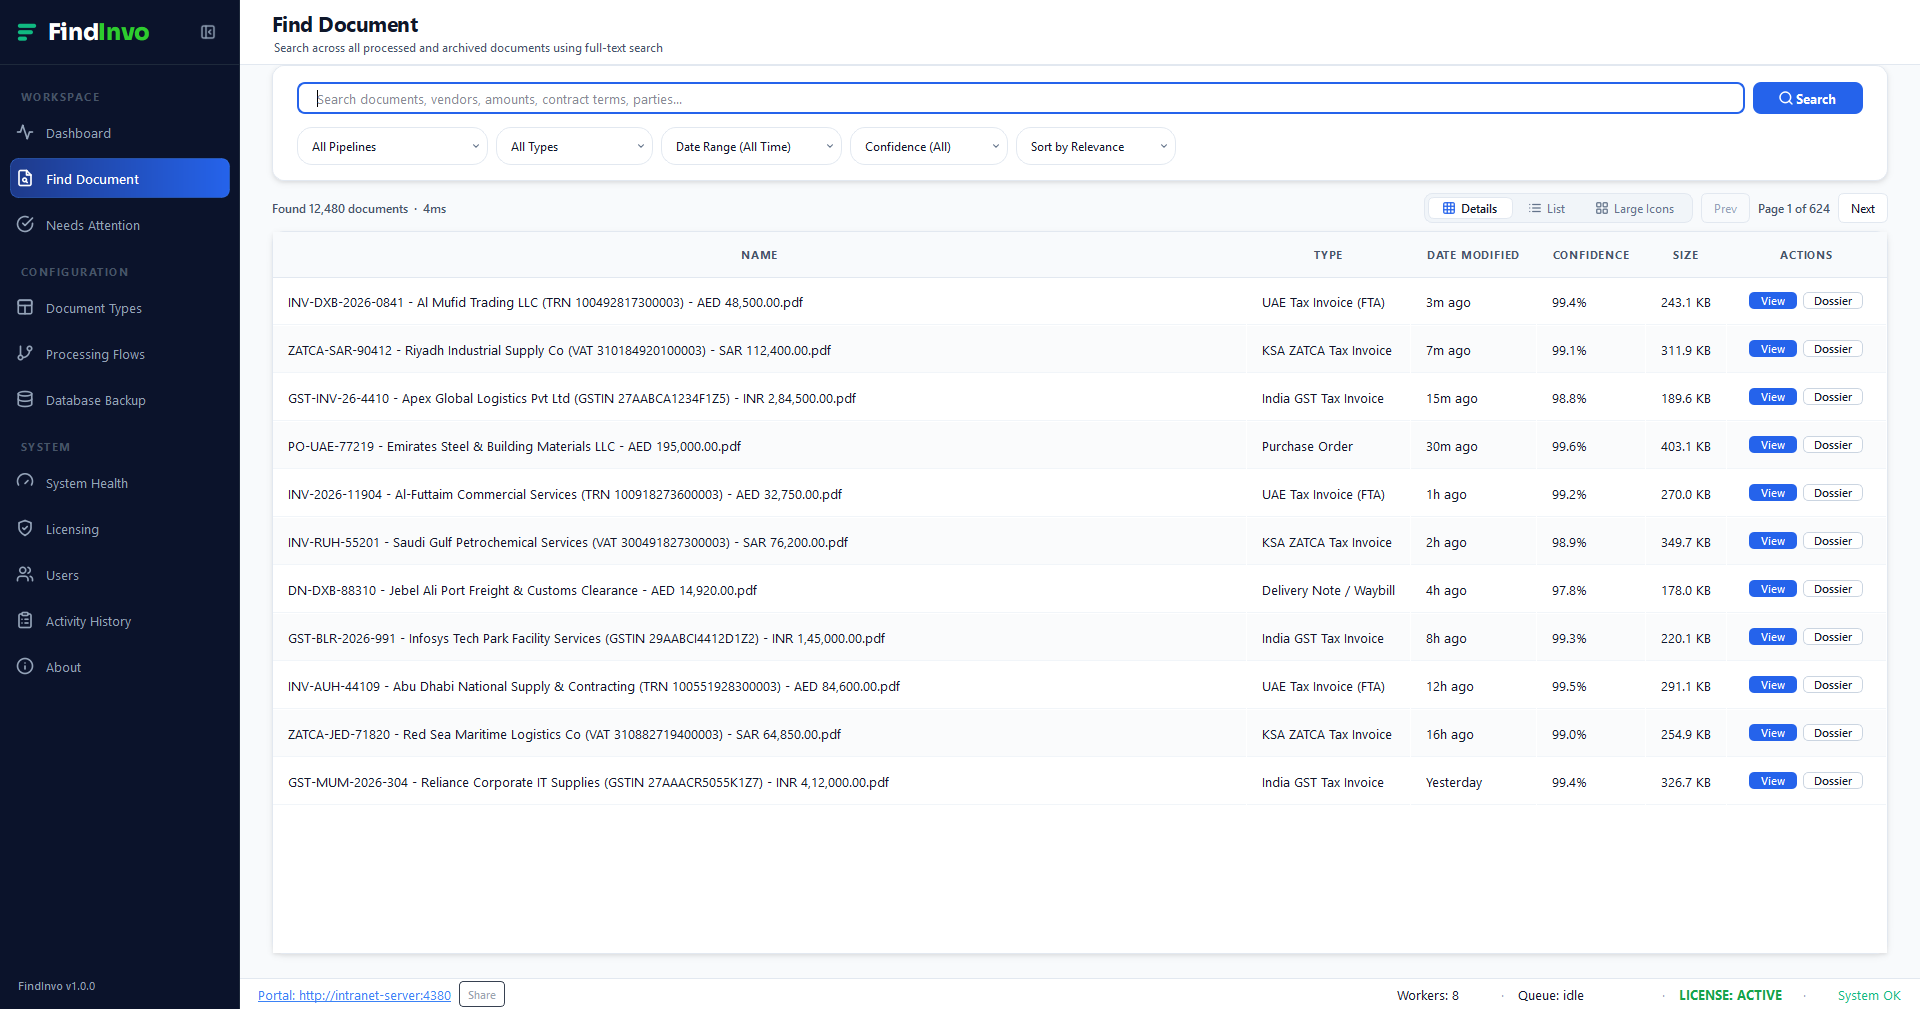The width and height of the screenshot is (1920, 1009).
Task: View the INV-DXB-2026-0841 document
Action: tap(1773, 301)
